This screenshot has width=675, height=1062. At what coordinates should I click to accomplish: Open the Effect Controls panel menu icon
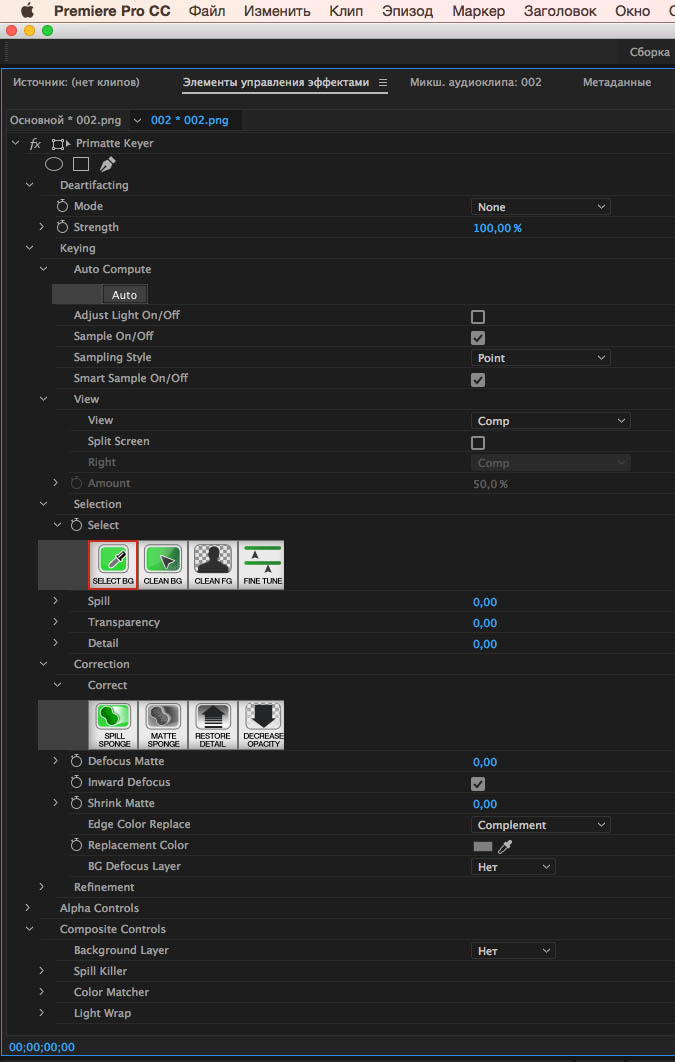pyautogui.click(x=383, y=83)
